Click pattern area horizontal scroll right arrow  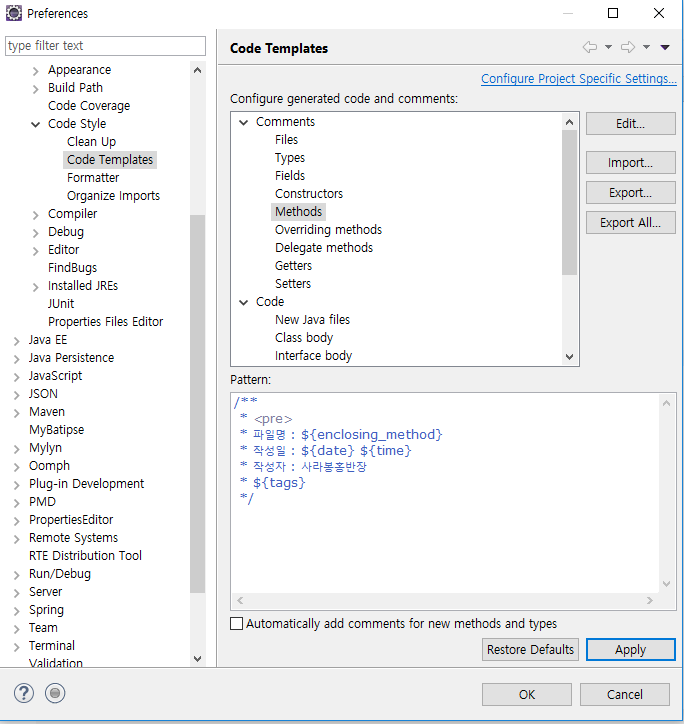[x=650, y=601]
